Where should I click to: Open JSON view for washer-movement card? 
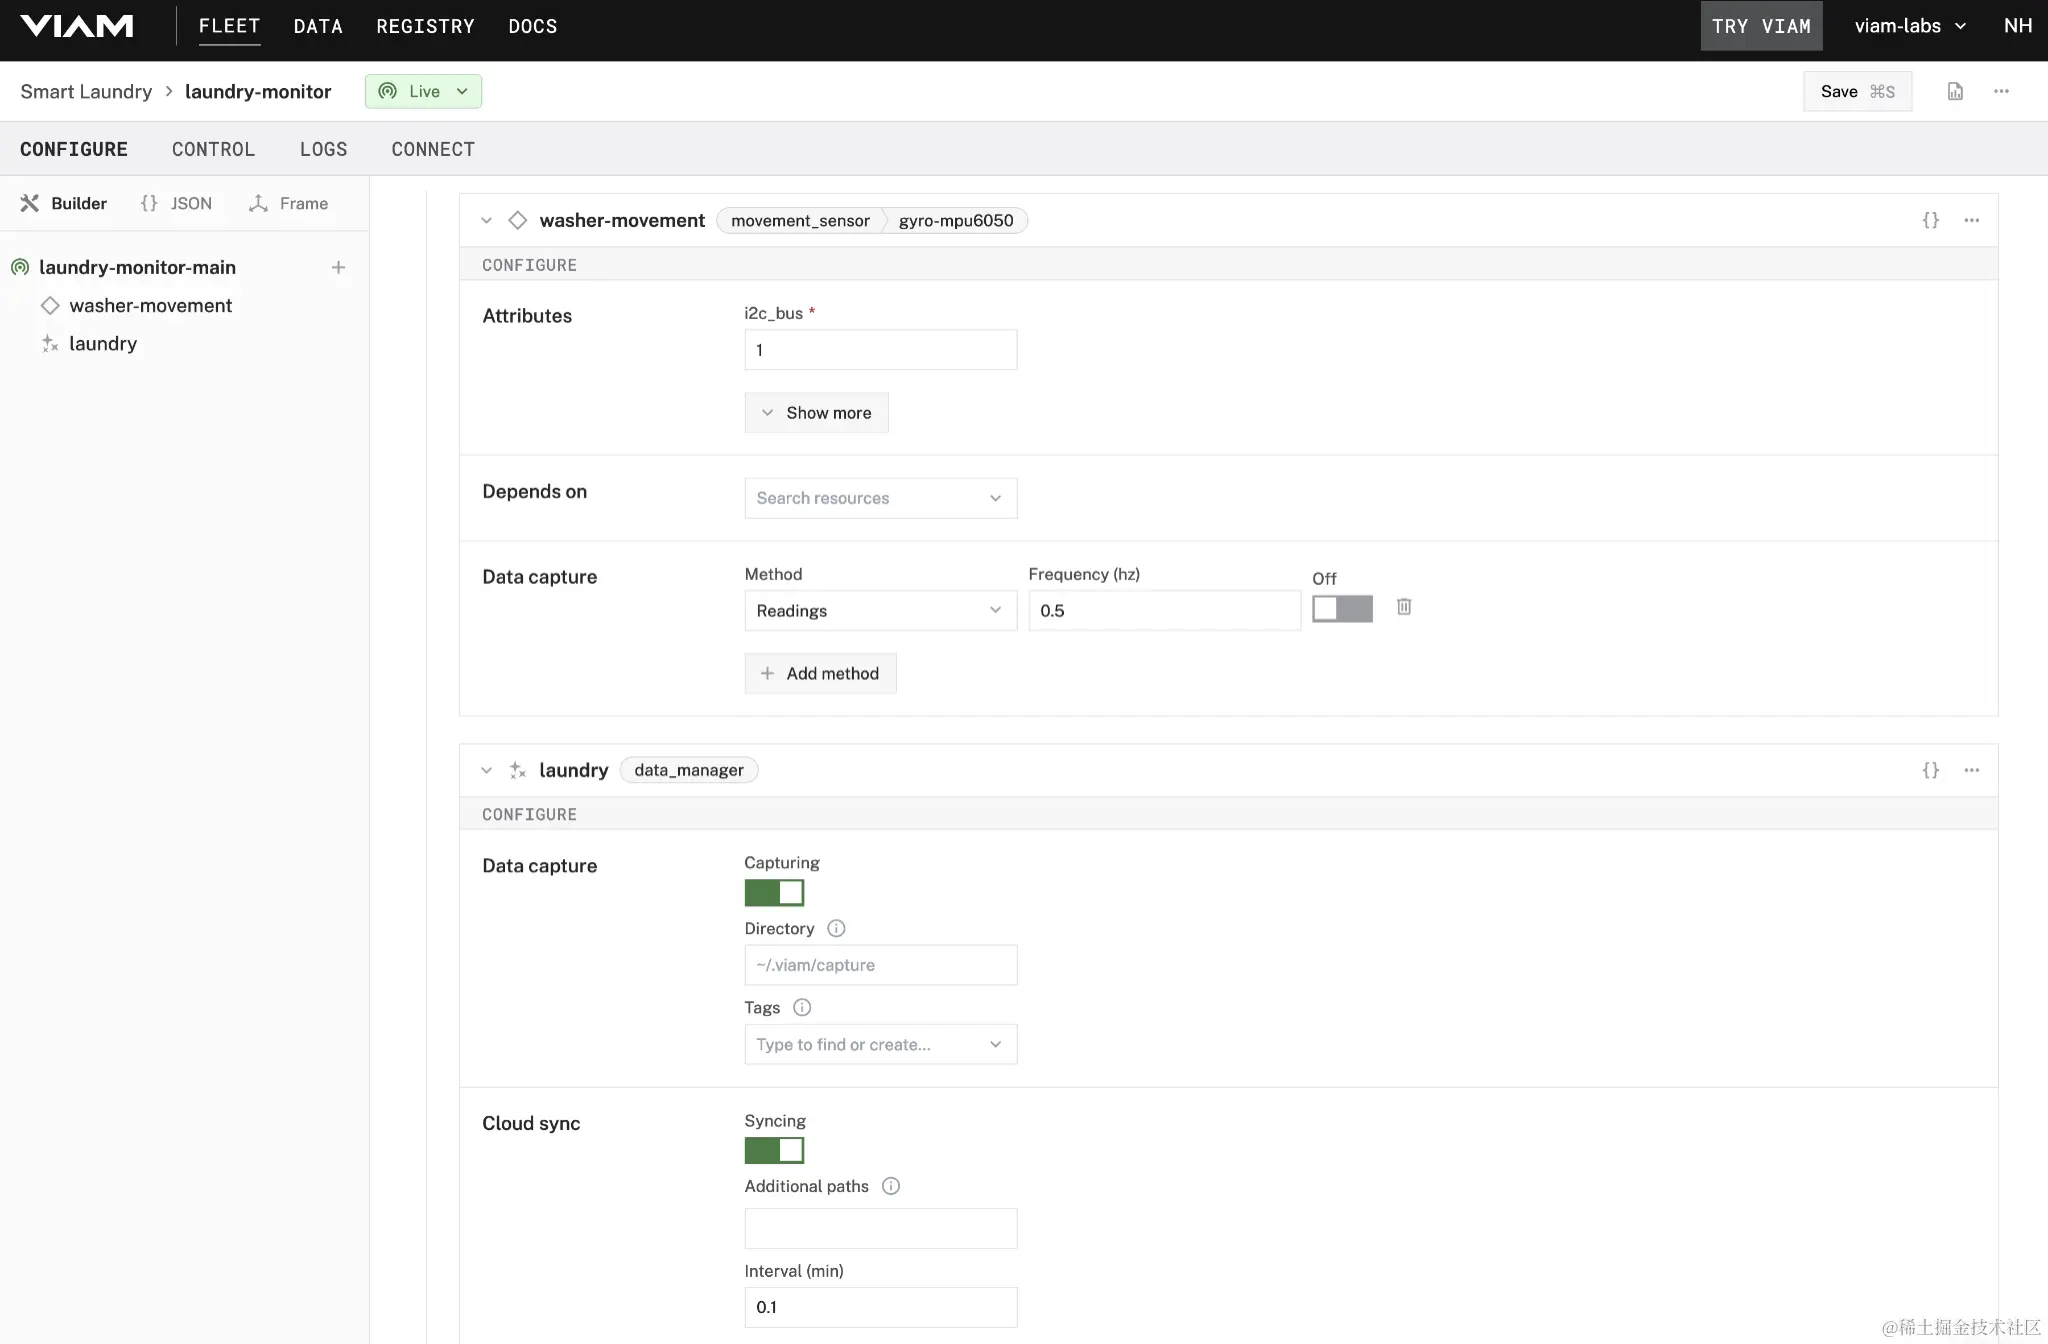click(1930, 220)
